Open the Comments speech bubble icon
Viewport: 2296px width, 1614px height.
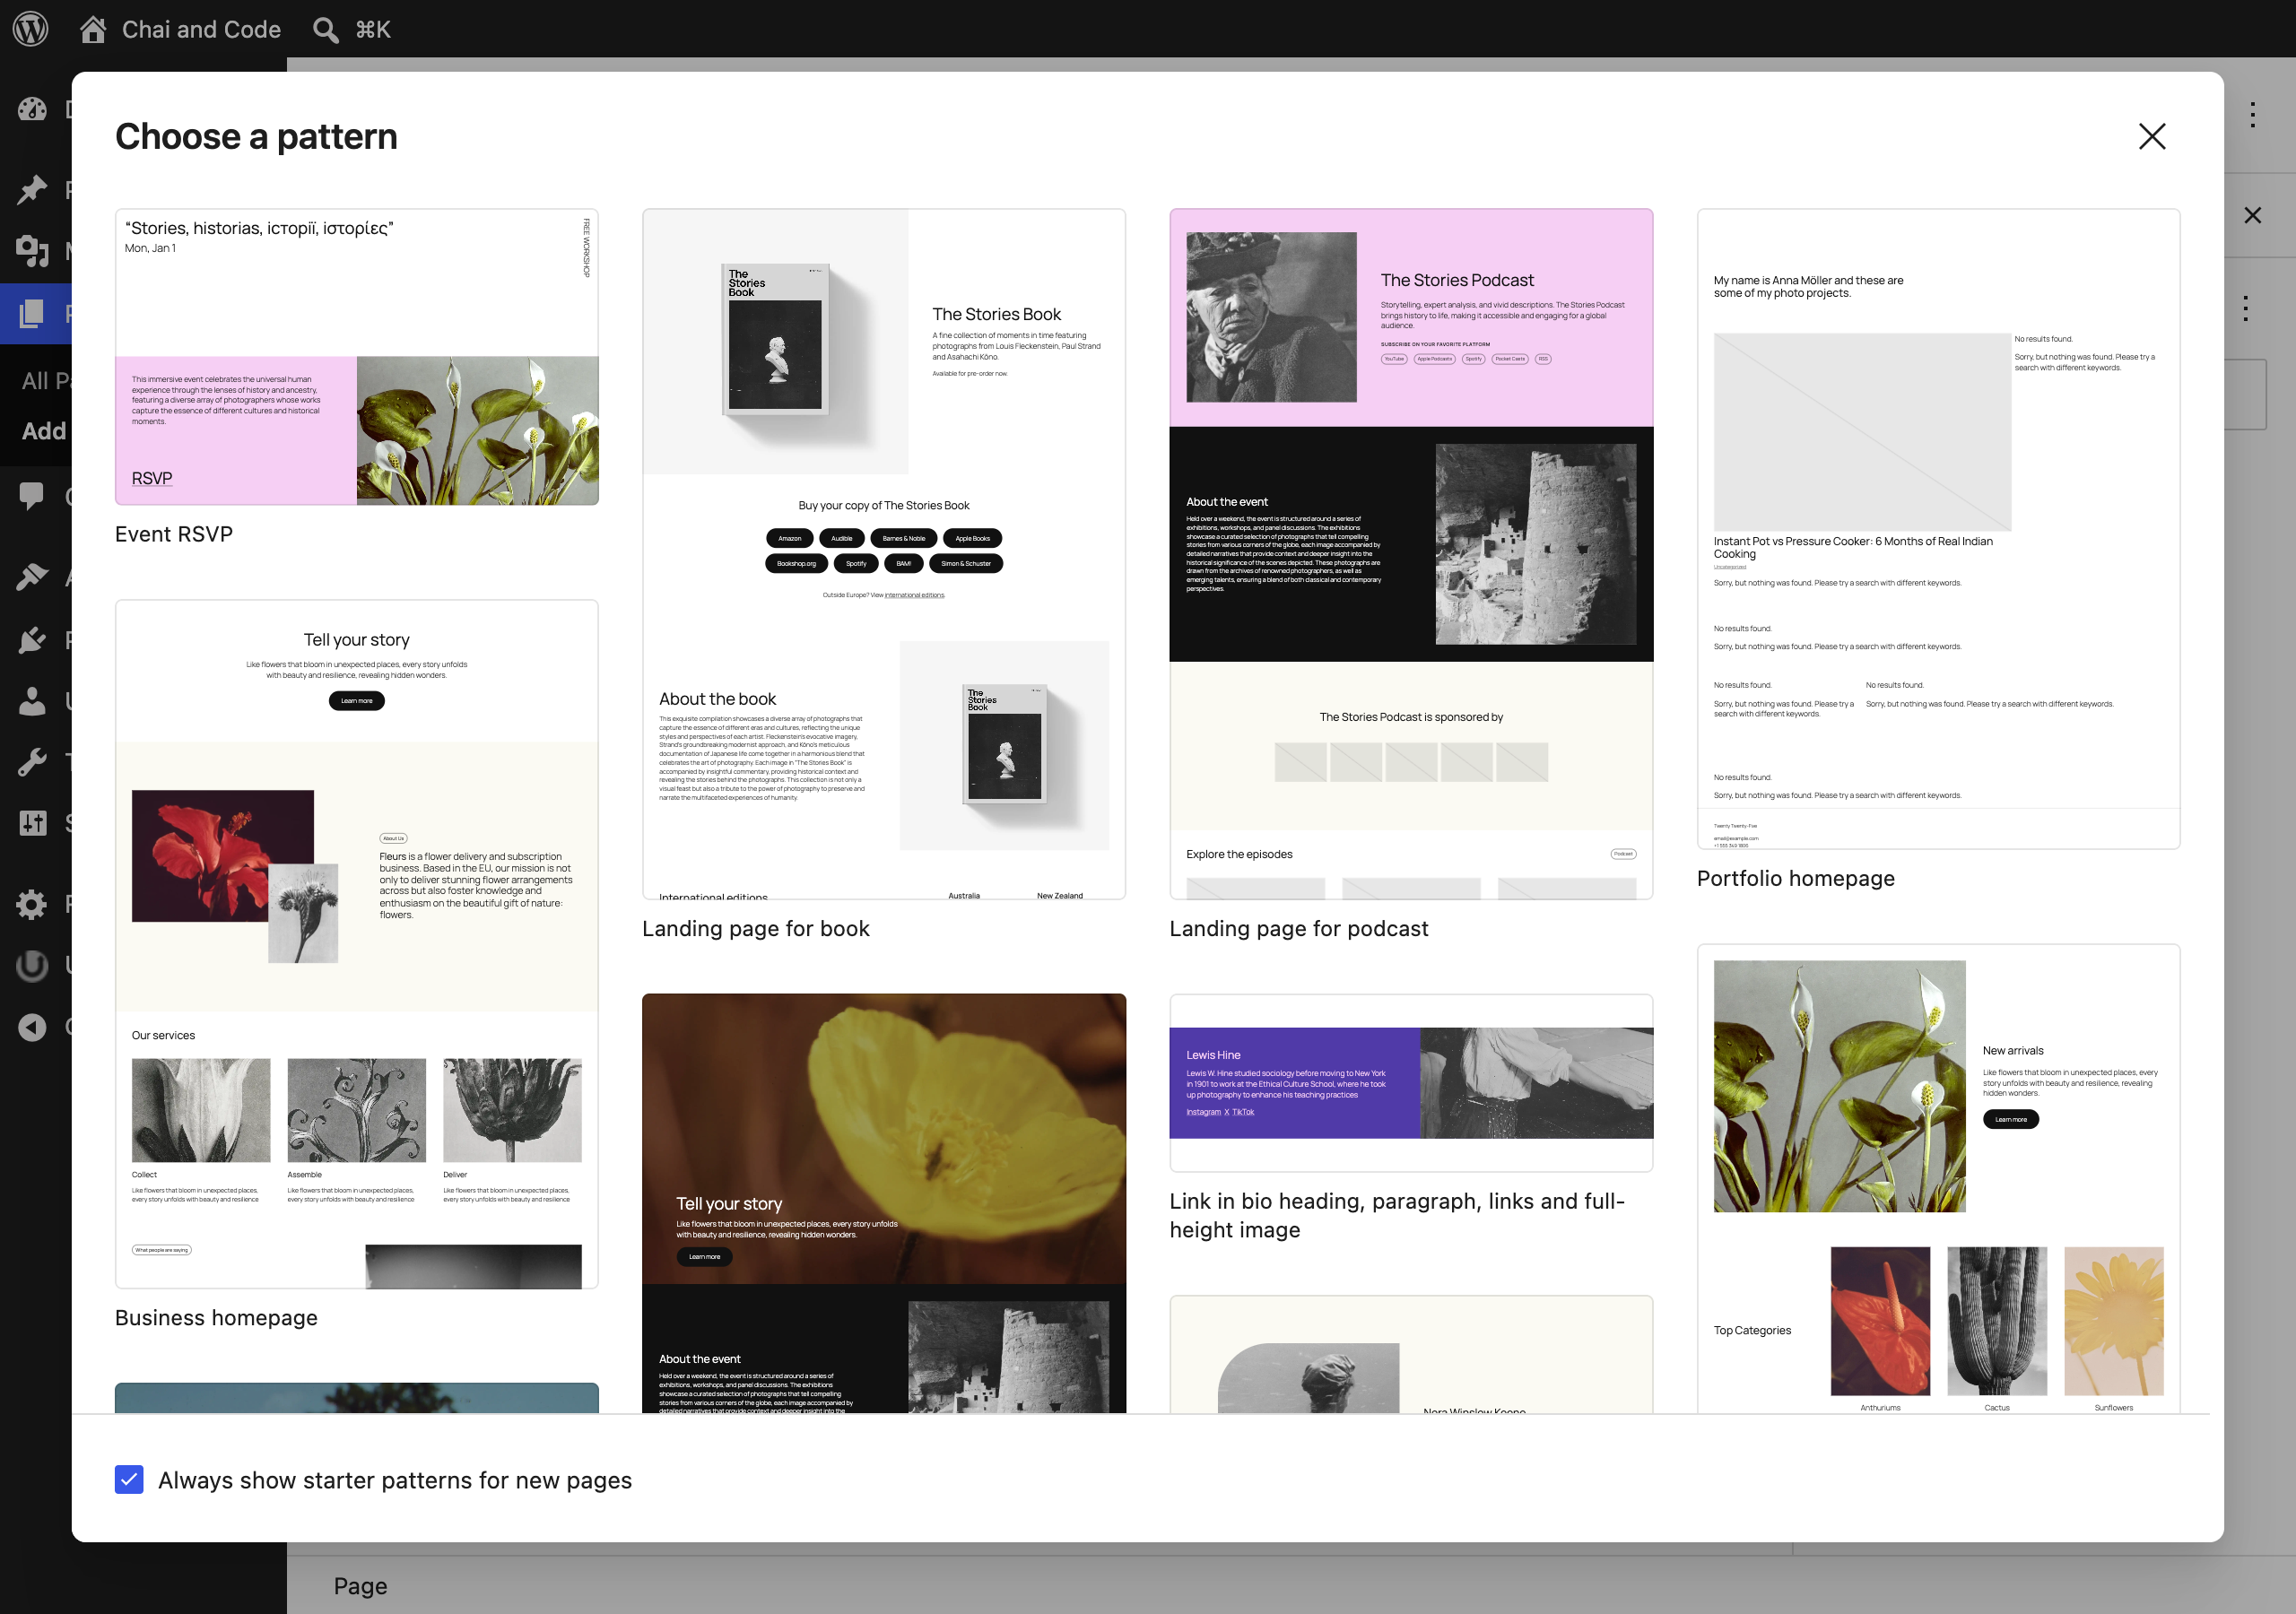coord(32,495)
